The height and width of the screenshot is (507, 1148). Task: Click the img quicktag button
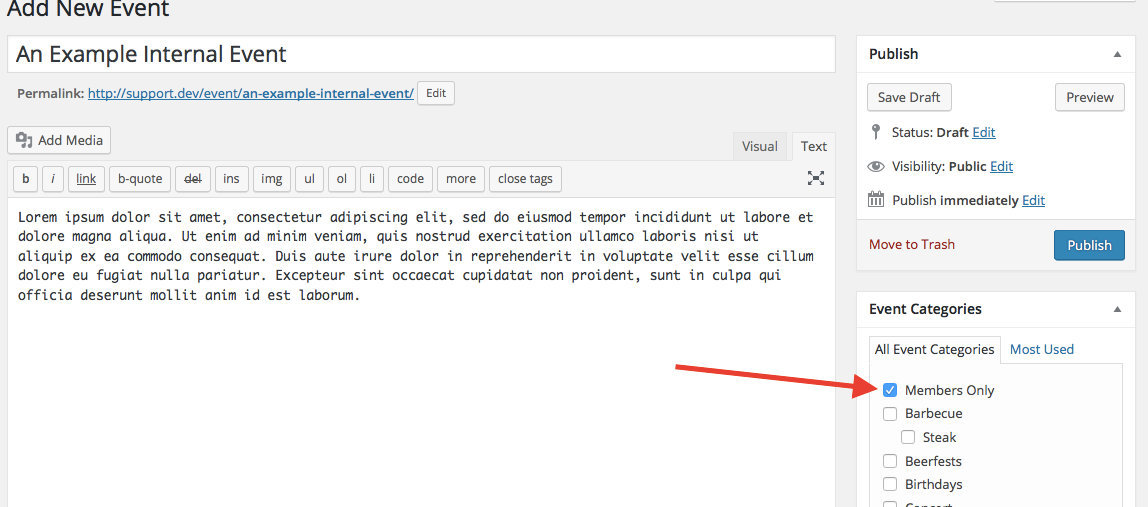coord(271,179)
